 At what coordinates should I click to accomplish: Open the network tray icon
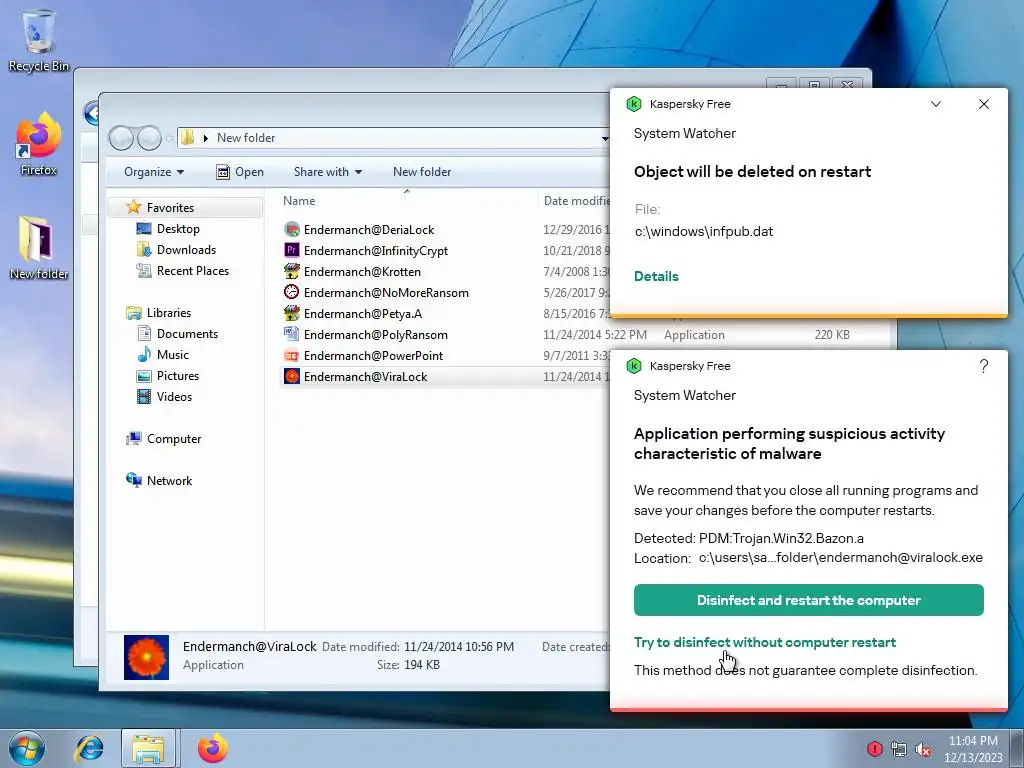(899, 749)
